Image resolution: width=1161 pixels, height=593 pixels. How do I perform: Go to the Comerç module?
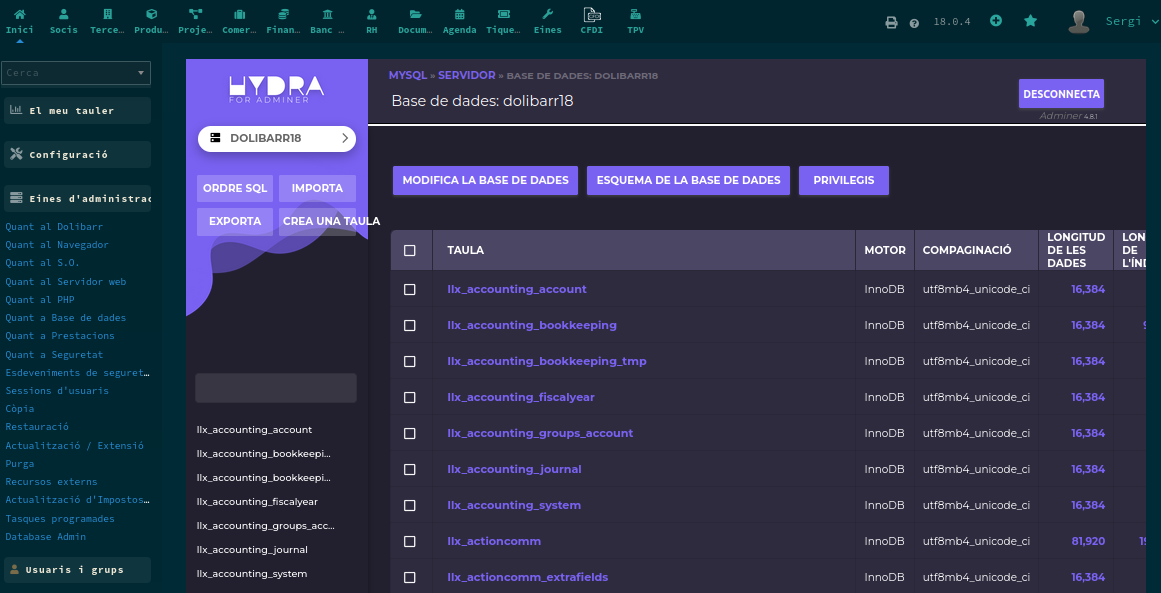[x=239, y=21]
